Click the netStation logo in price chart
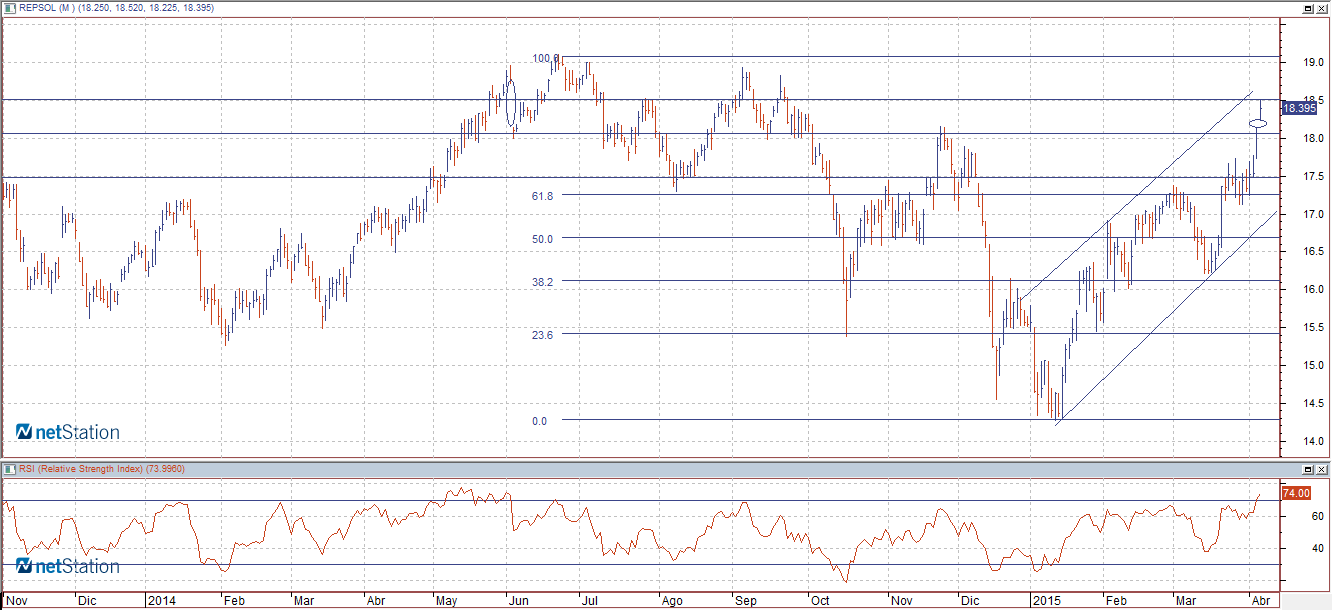The width and height of the screenshot is (1332, 610). 68,432
